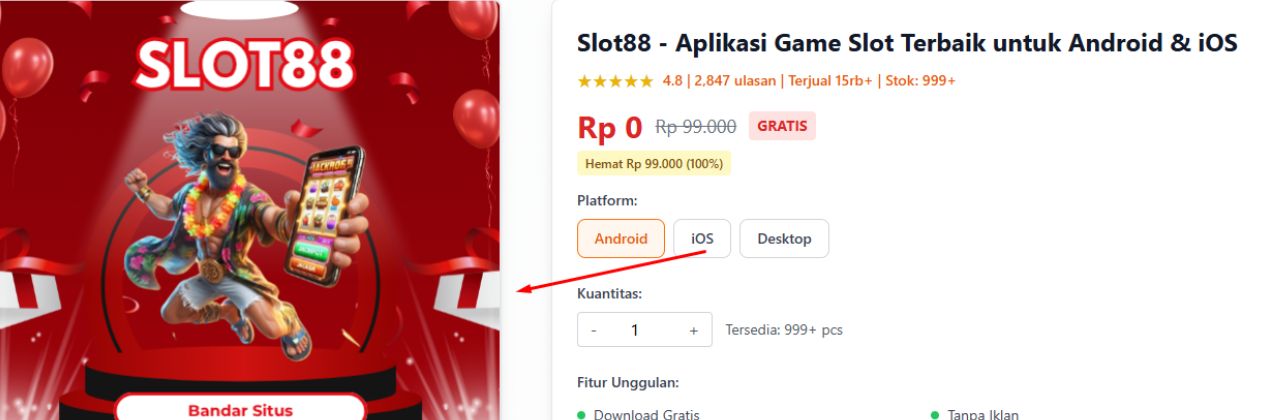Image resolution: width=1280 pixels, height=420 pixels.
Task: Choose the iOS platform option
Action: point(702,239)
